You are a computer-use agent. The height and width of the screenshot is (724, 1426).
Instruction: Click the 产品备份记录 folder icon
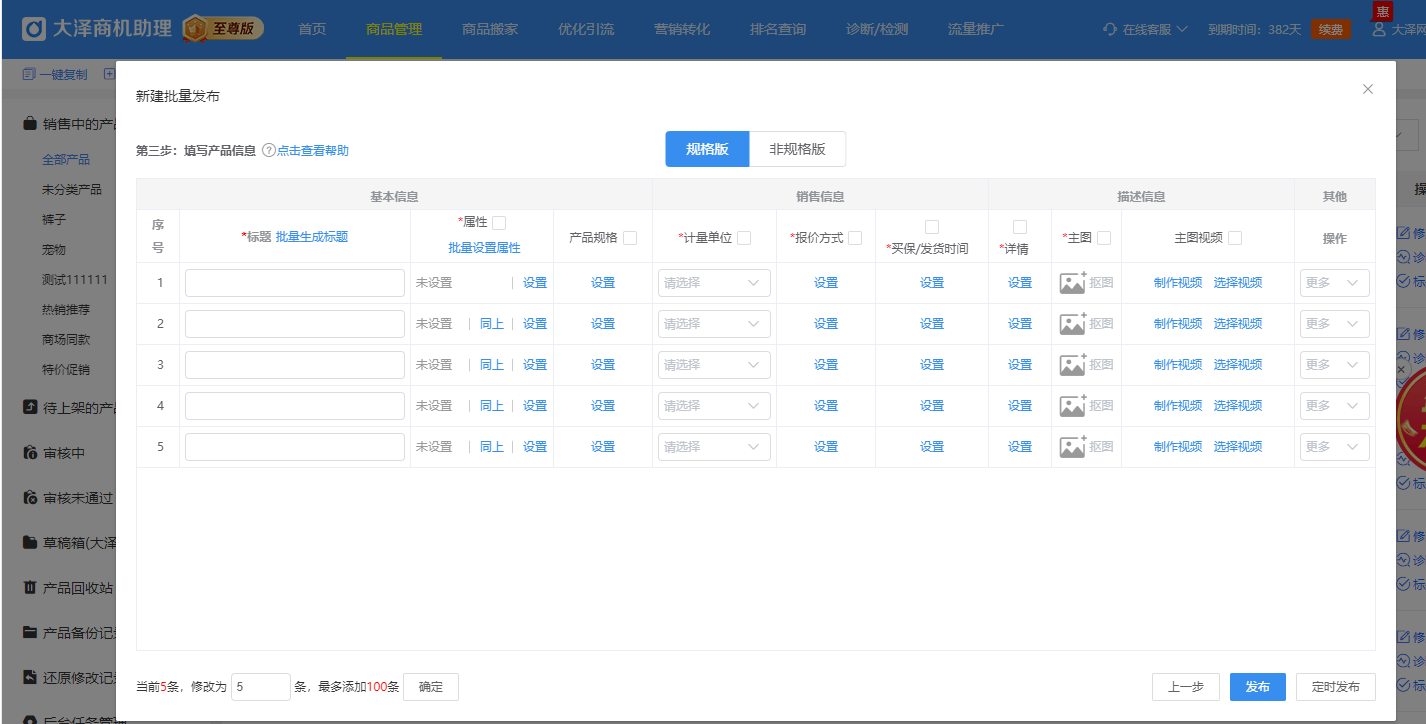click(x=30, y=633)
